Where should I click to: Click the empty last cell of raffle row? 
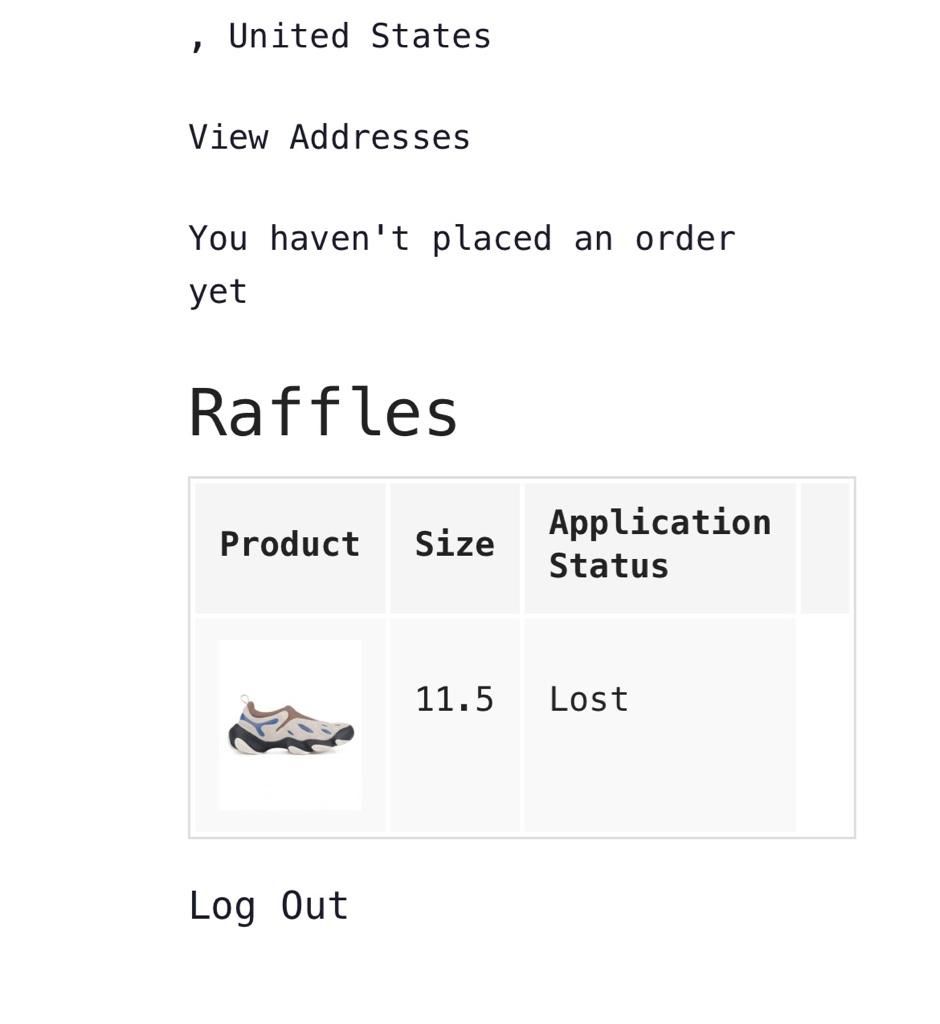pyautogui.click(x=824, y=725)
